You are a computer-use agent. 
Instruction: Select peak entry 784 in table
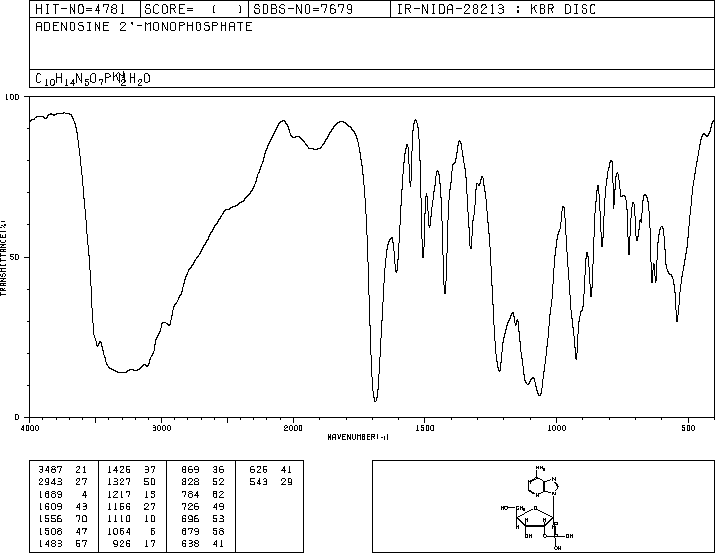click(203, 494)
